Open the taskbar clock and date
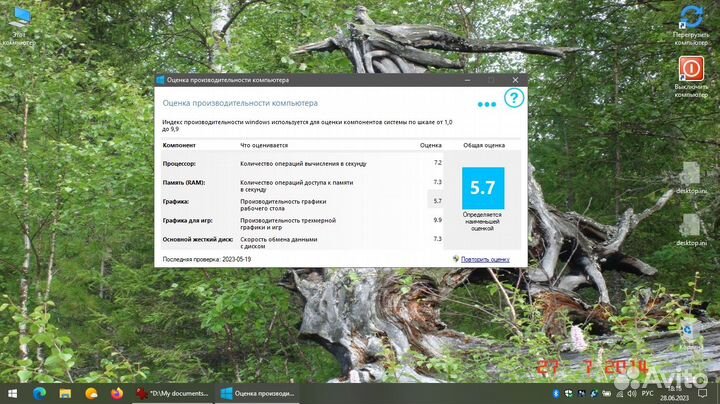The height and width of the screenshot is (404, 720). [x=675, y=393]
